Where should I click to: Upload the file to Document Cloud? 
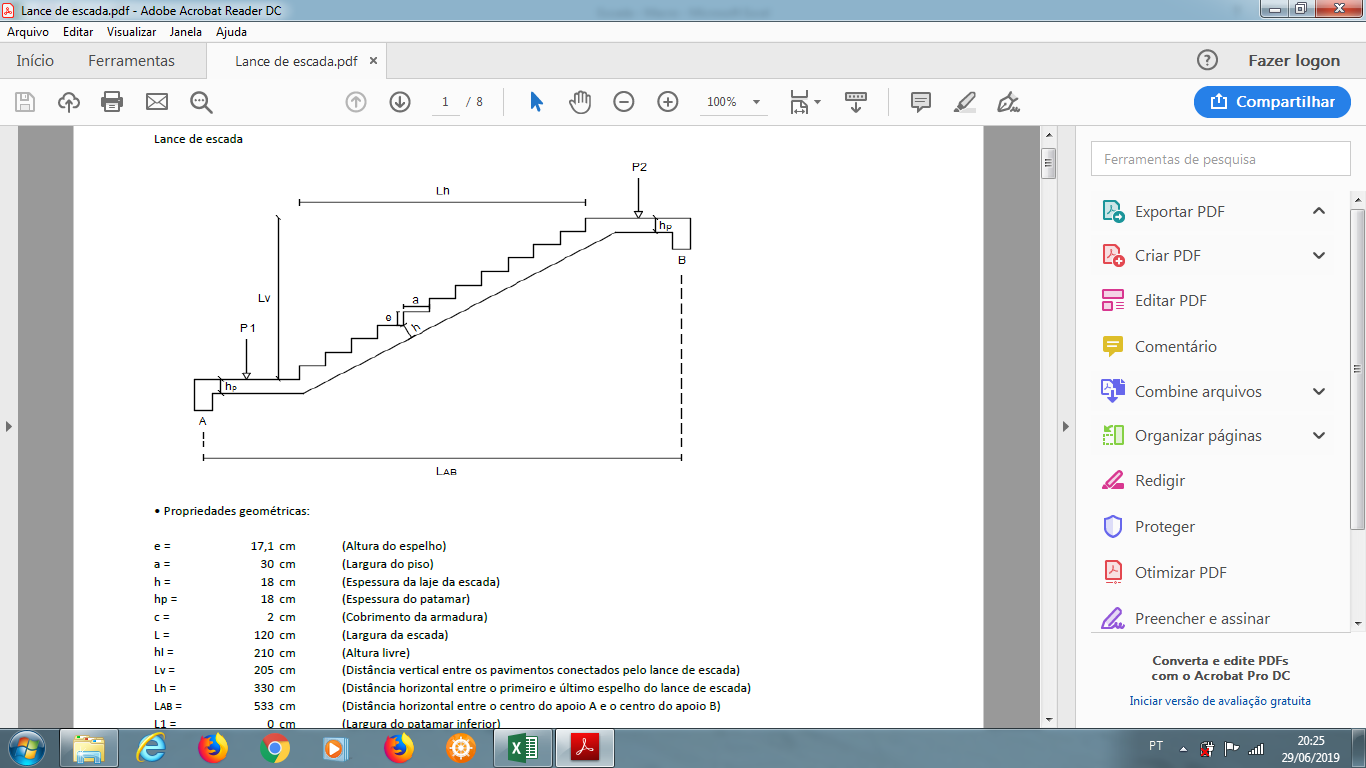point(69,102)
